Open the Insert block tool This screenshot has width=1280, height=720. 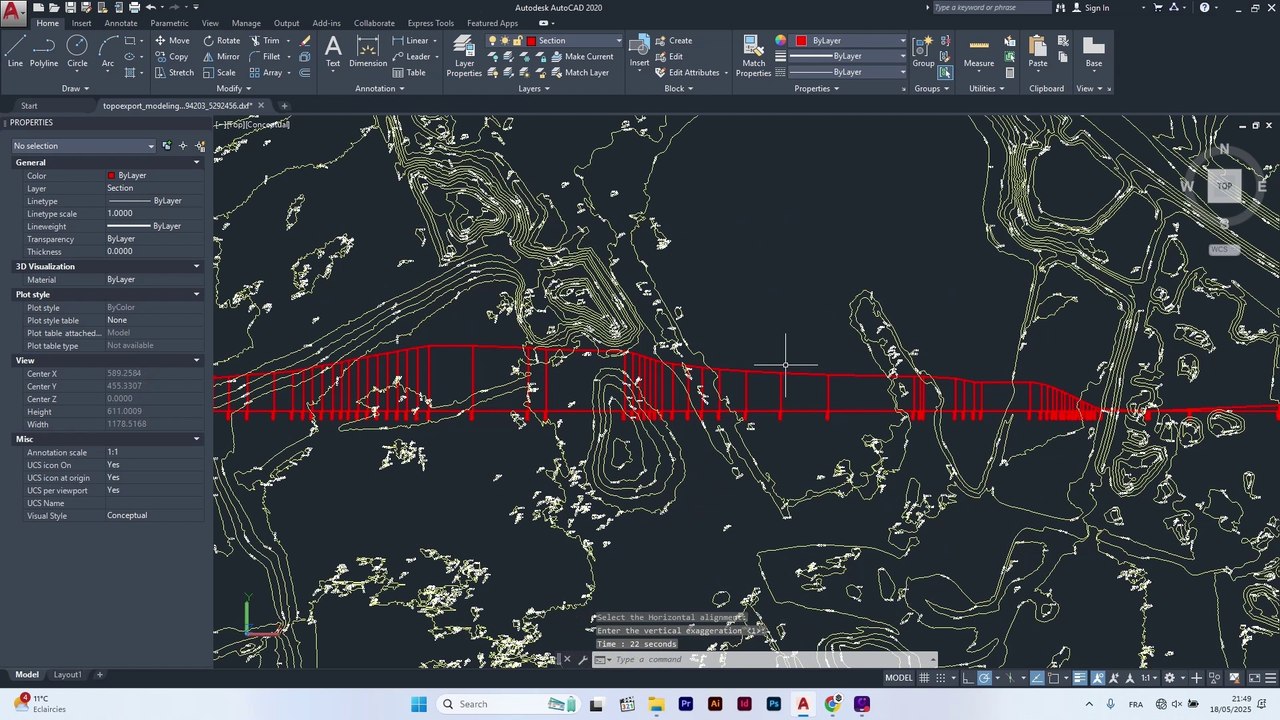click(639, 52)
